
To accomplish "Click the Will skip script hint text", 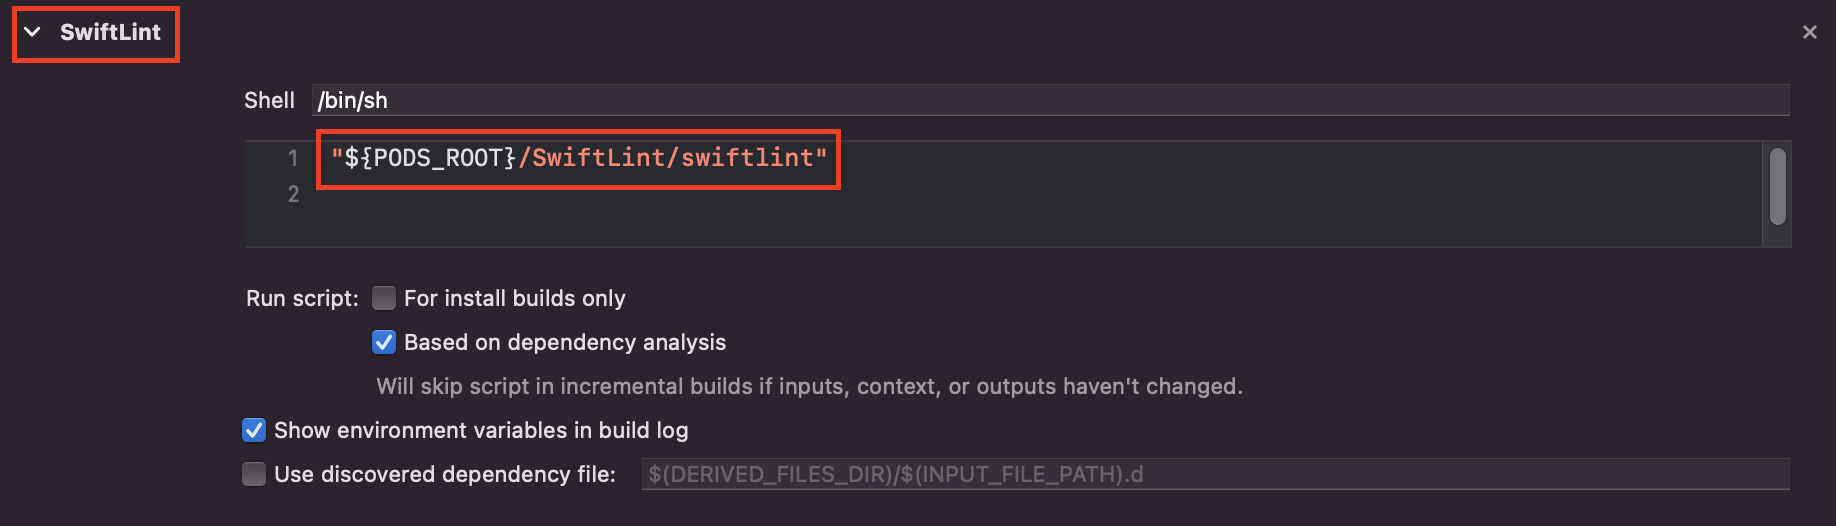I will click(809, 386).
